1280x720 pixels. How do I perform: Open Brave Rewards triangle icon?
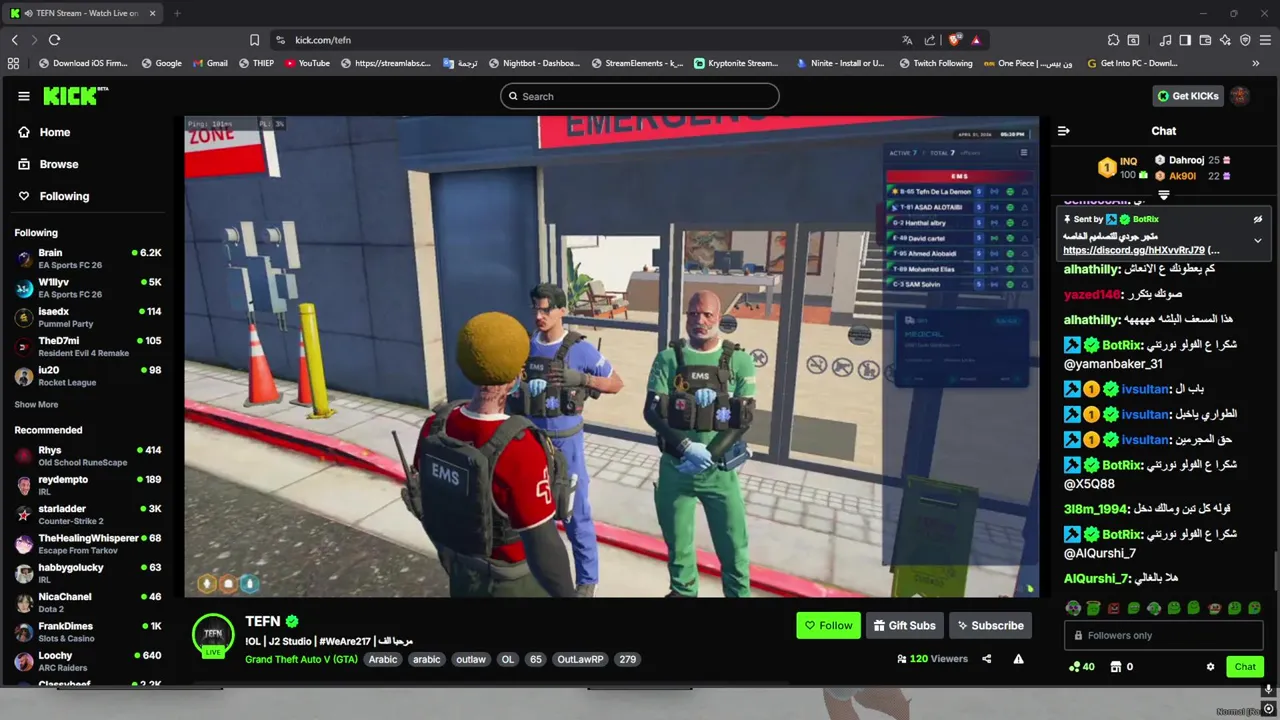pos(975,40)
